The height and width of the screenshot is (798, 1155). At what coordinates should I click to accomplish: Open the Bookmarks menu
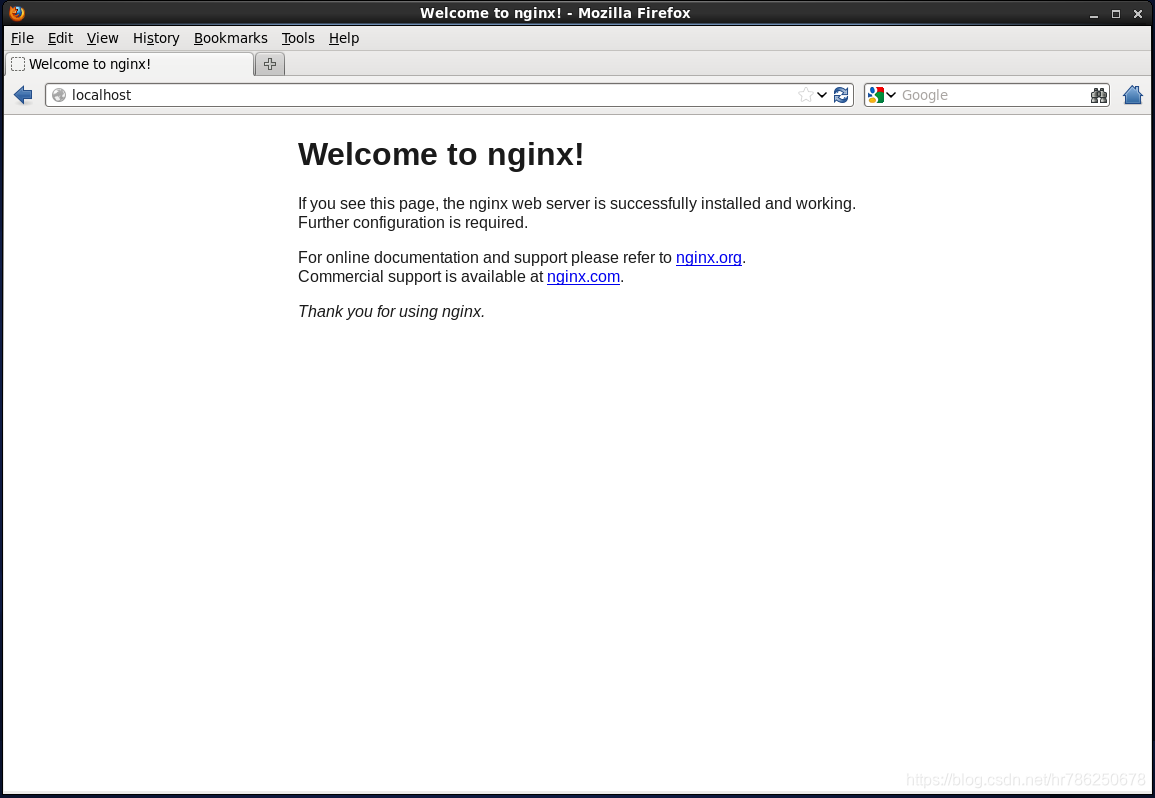[x=231, y=38]
